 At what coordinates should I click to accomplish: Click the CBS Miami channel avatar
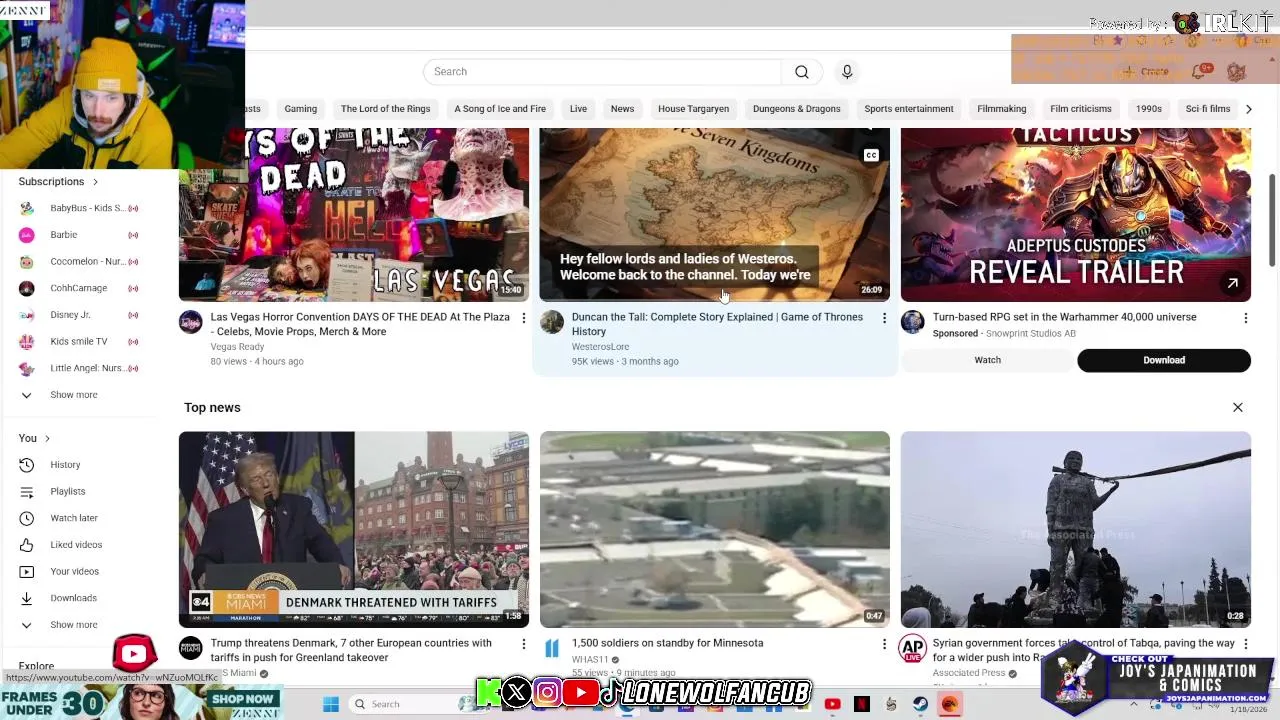pos(190,648)
